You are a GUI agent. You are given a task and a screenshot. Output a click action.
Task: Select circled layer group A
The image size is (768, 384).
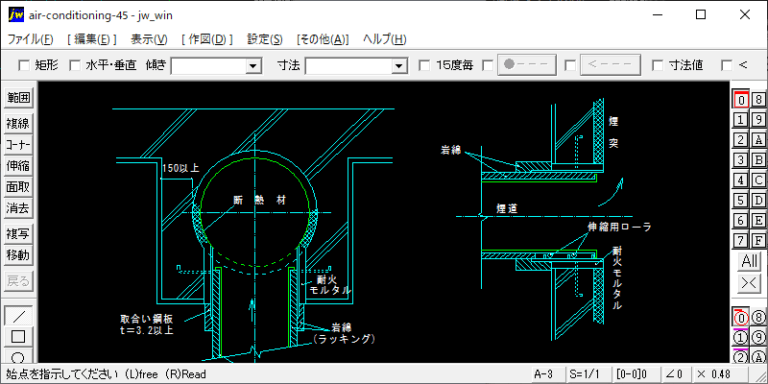click(758, 357)
